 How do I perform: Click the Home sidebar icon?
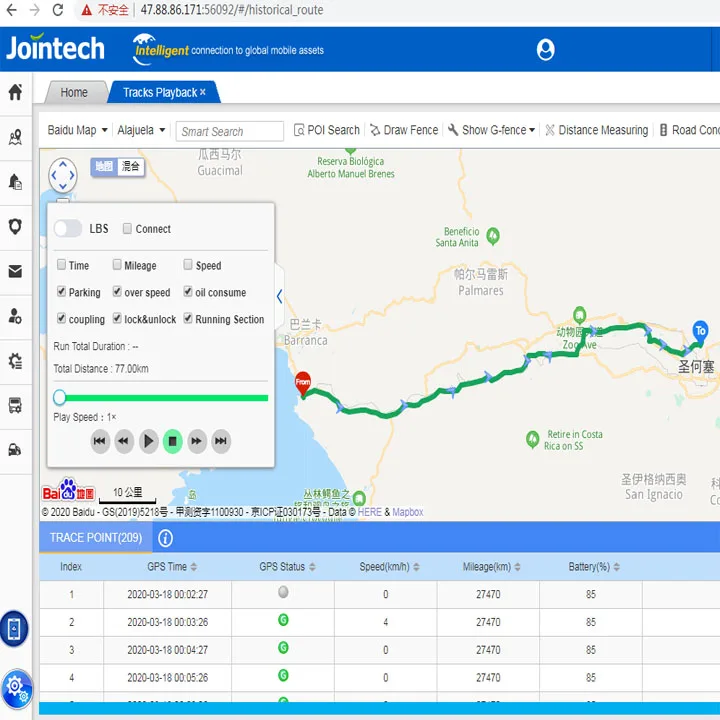coord(15,92)
